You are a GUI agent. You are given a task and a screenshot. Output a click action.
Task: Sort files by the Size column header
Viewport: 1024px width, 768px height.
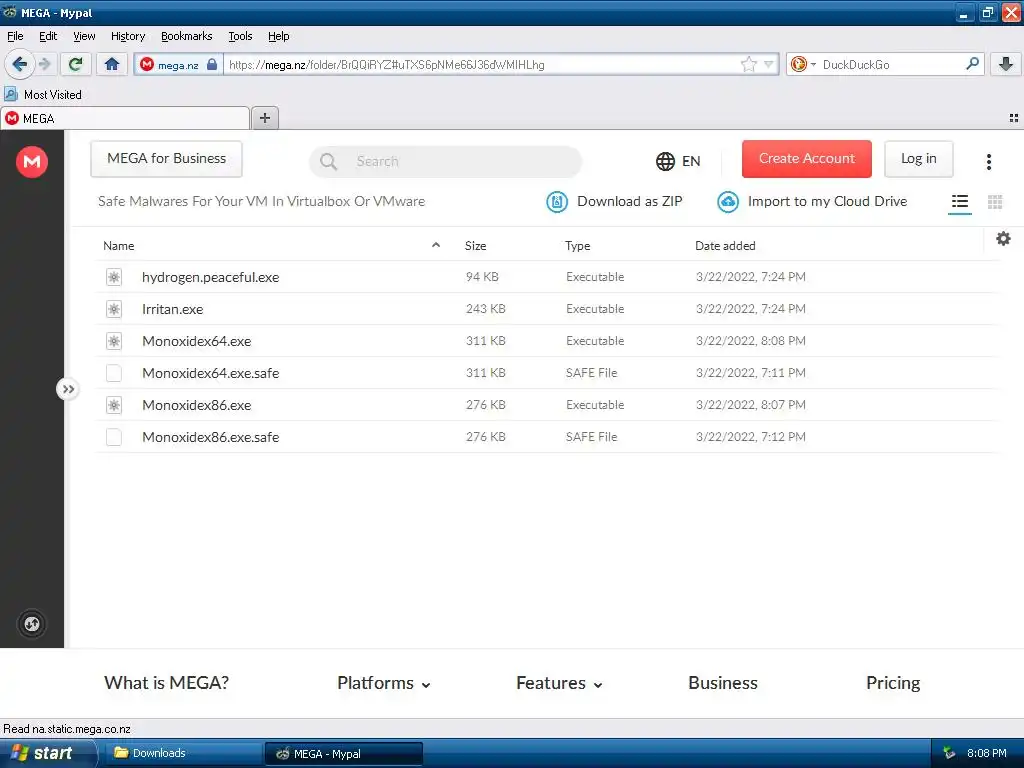click(x=475, y=246)
